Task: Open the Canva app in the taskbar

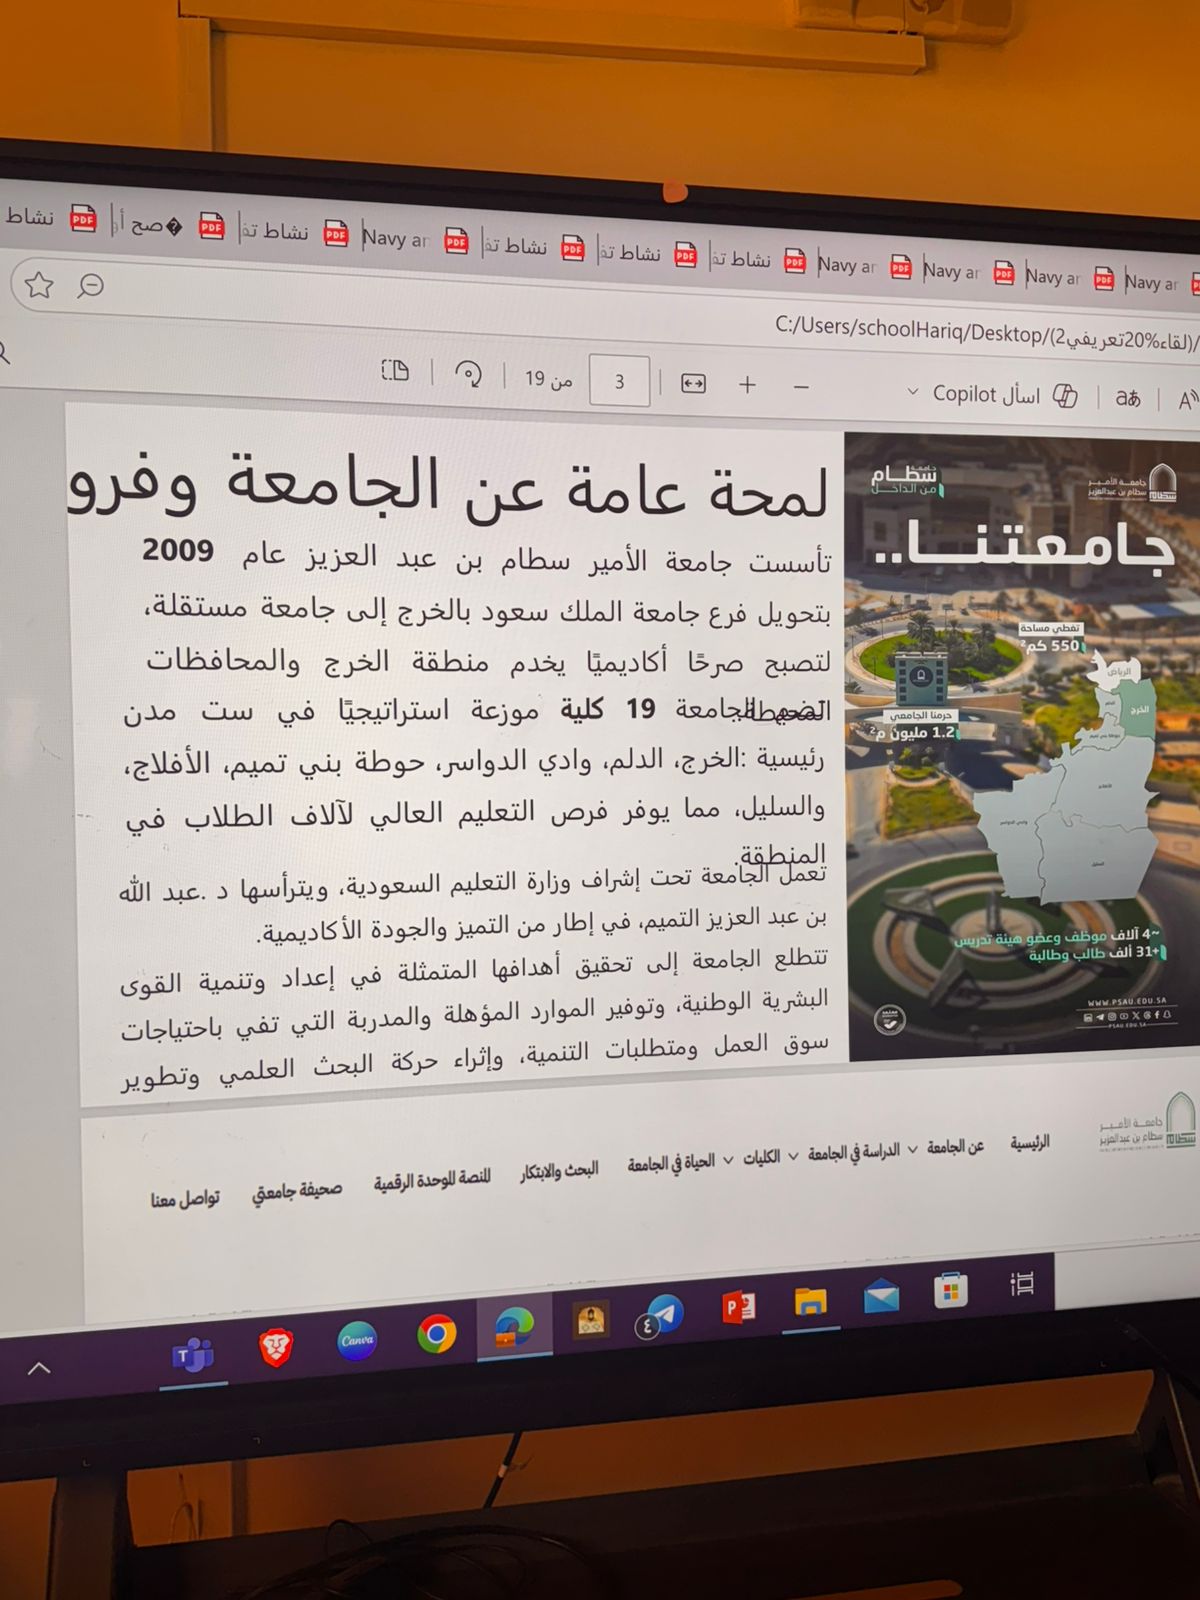Action: pyautogui.click(x=357, y=1340)
